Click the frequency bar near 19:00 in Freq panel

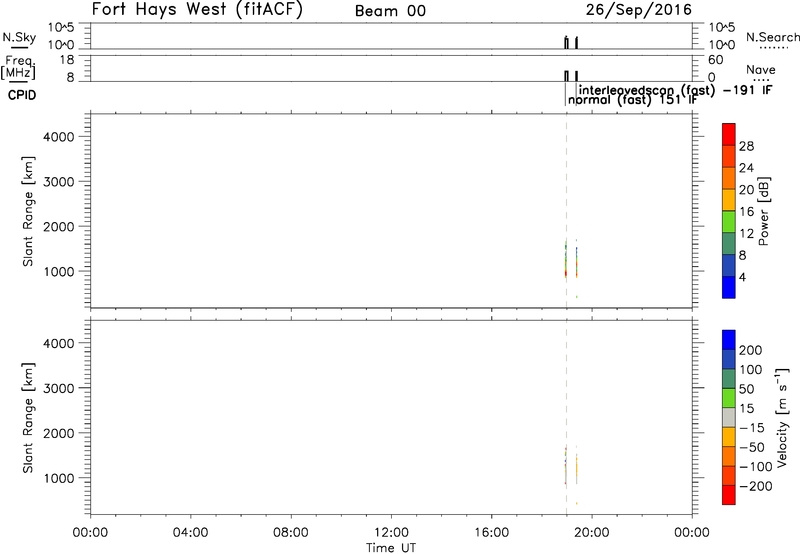click(x=566, y=75)
